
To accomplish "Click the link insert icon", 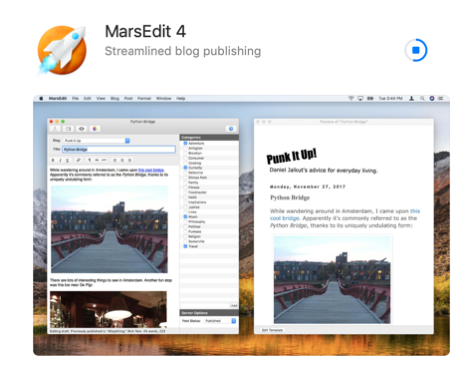I will tap(78, 160).
